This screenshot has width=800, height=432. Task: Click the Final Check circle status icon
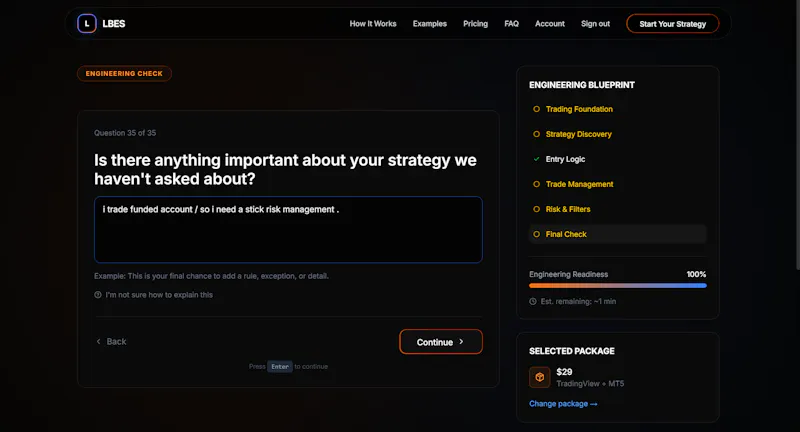pyautogui.click(x=536, y=234)
